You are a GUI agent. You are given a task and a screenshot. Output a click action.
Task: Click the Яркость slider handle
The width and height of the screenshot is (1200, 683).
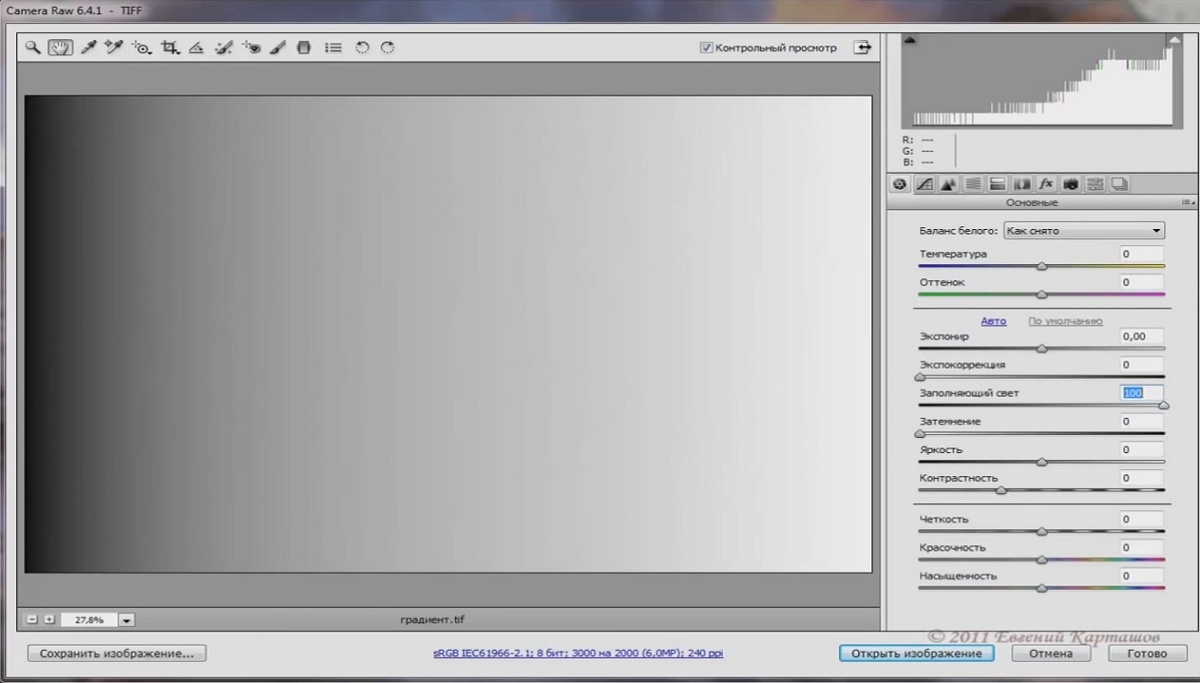click(x=1042, y=461)
